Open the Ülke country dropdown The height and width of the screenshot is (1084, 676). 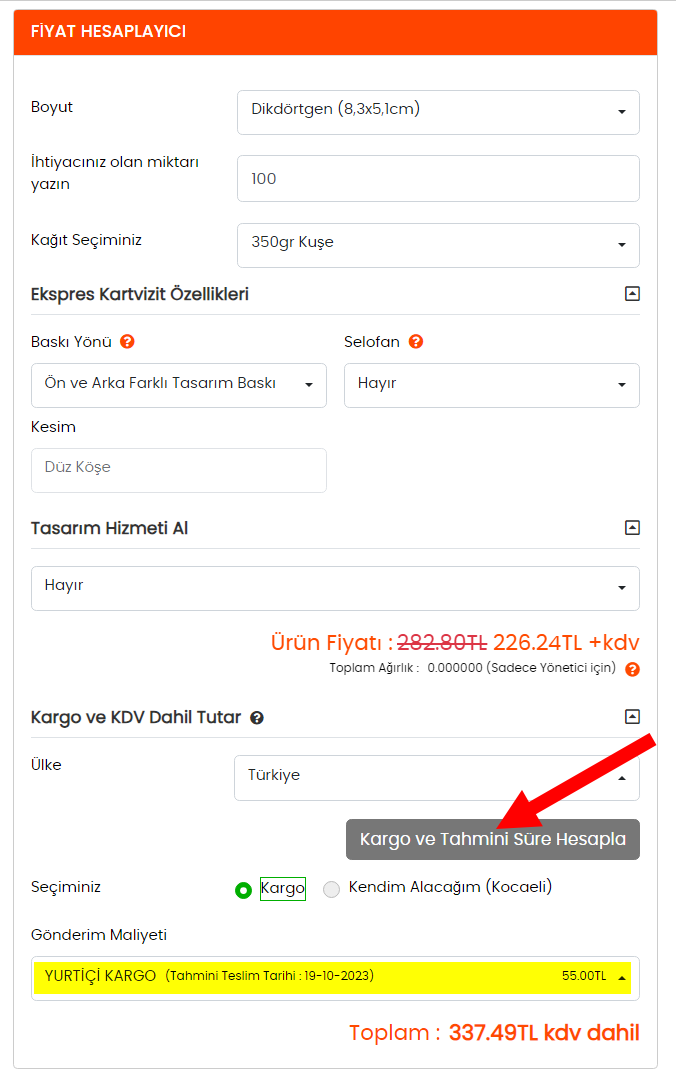436,777
